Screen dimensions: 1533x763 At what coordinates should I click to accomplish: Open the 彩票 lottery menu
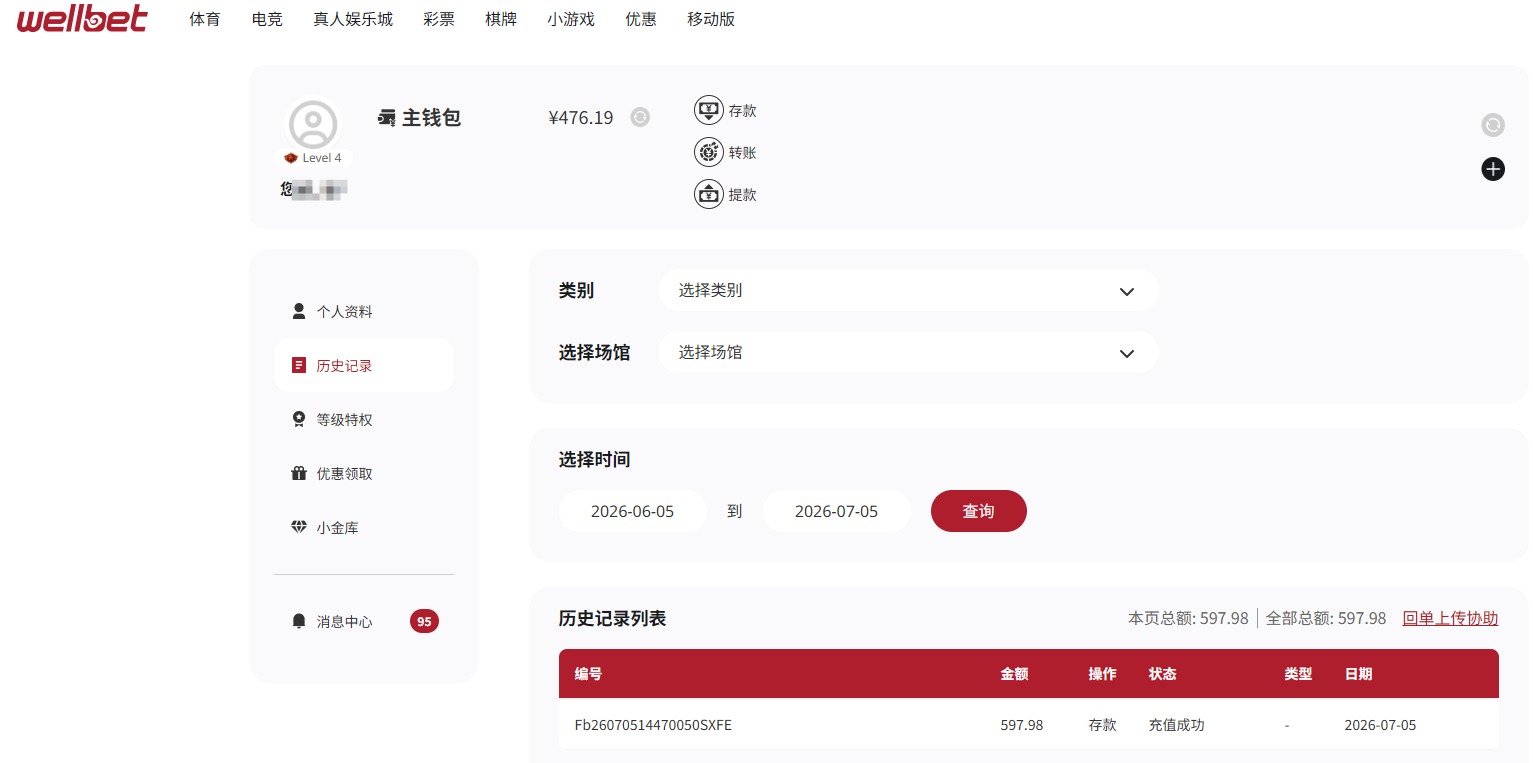(439, 19)
